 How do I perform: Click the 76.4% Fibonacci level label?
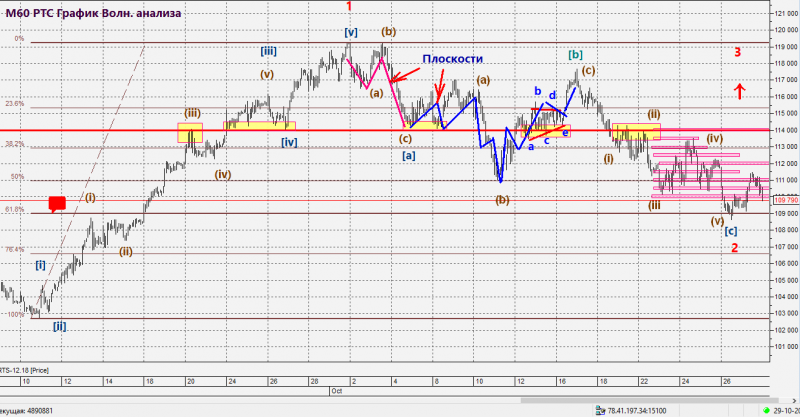[15, 250]
